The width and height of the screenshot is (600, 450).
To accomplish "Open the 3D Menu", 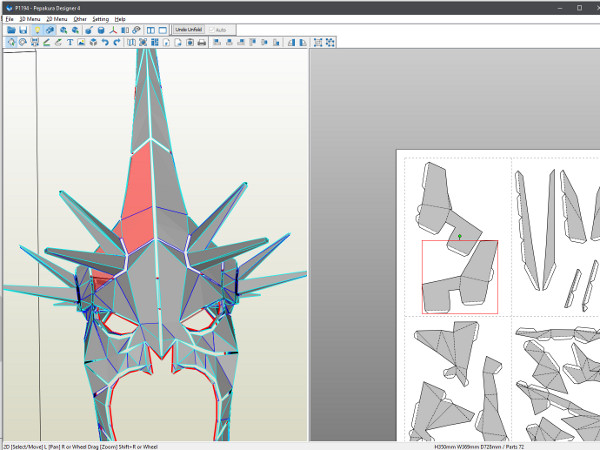I will tap(30, 19).
